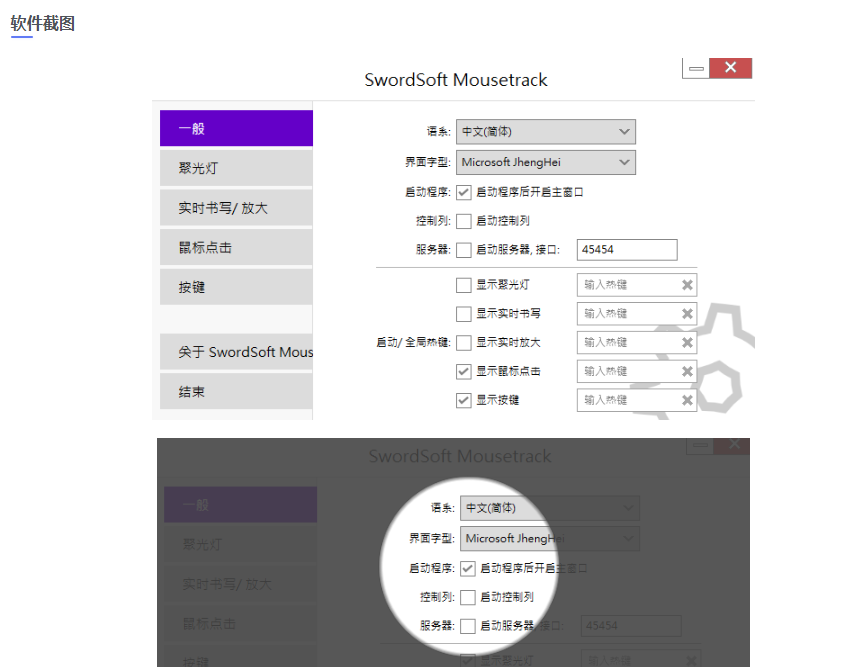Viewport: 849px width, 667px height.
Task: Switch to 实时书写/放大 in top window
Action: (x=236, y=207)
